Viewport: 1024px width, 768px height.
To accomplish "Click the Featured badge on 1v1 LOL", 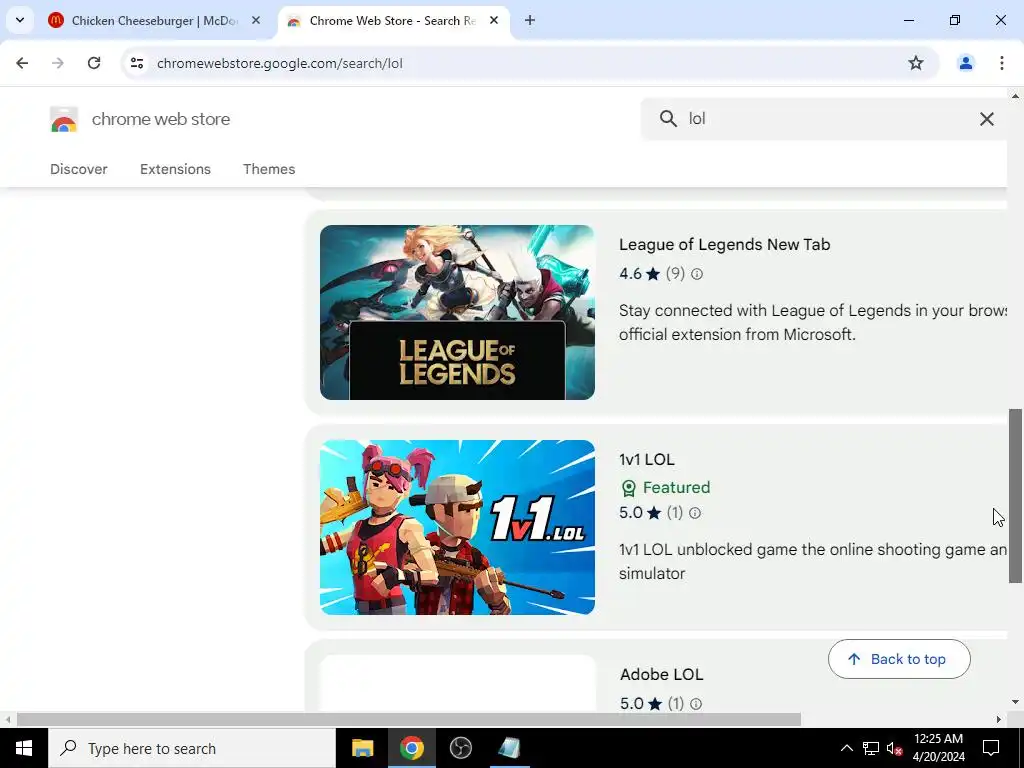I will [x=665, y=488].
